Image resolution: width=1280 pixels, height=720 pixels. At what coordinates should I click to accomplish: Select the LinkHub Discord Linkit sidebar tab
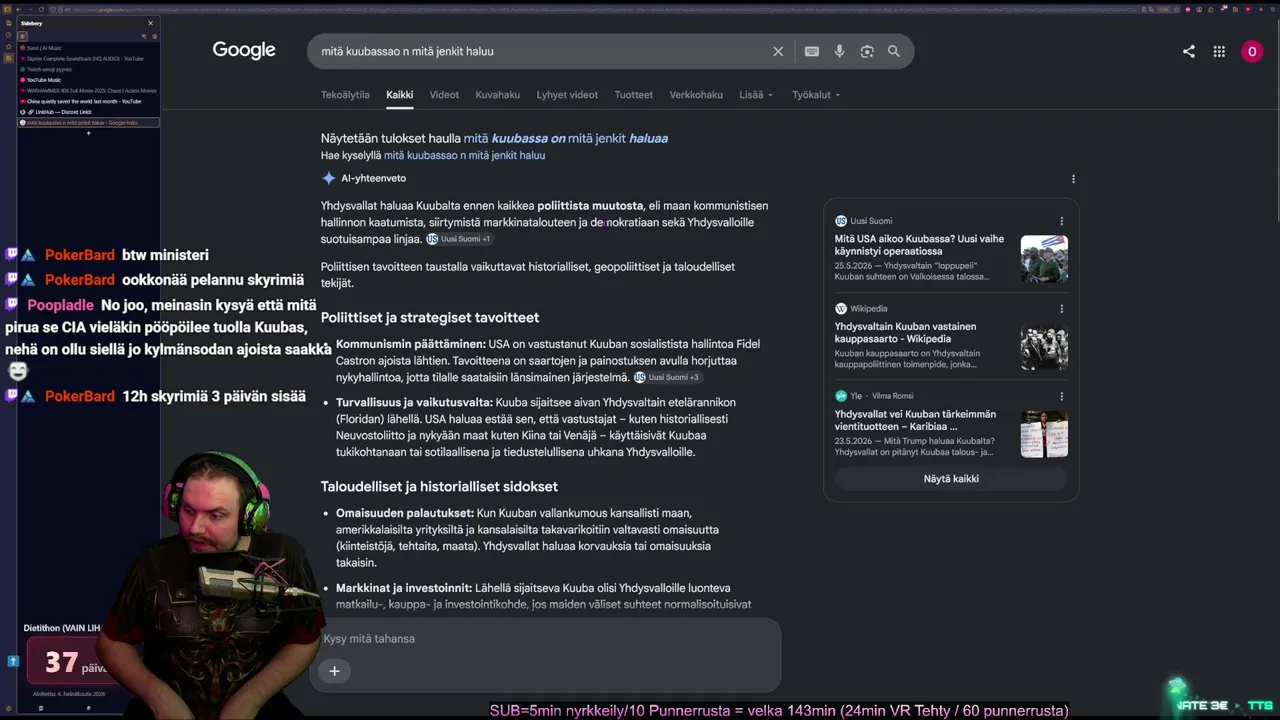point(88,112)
